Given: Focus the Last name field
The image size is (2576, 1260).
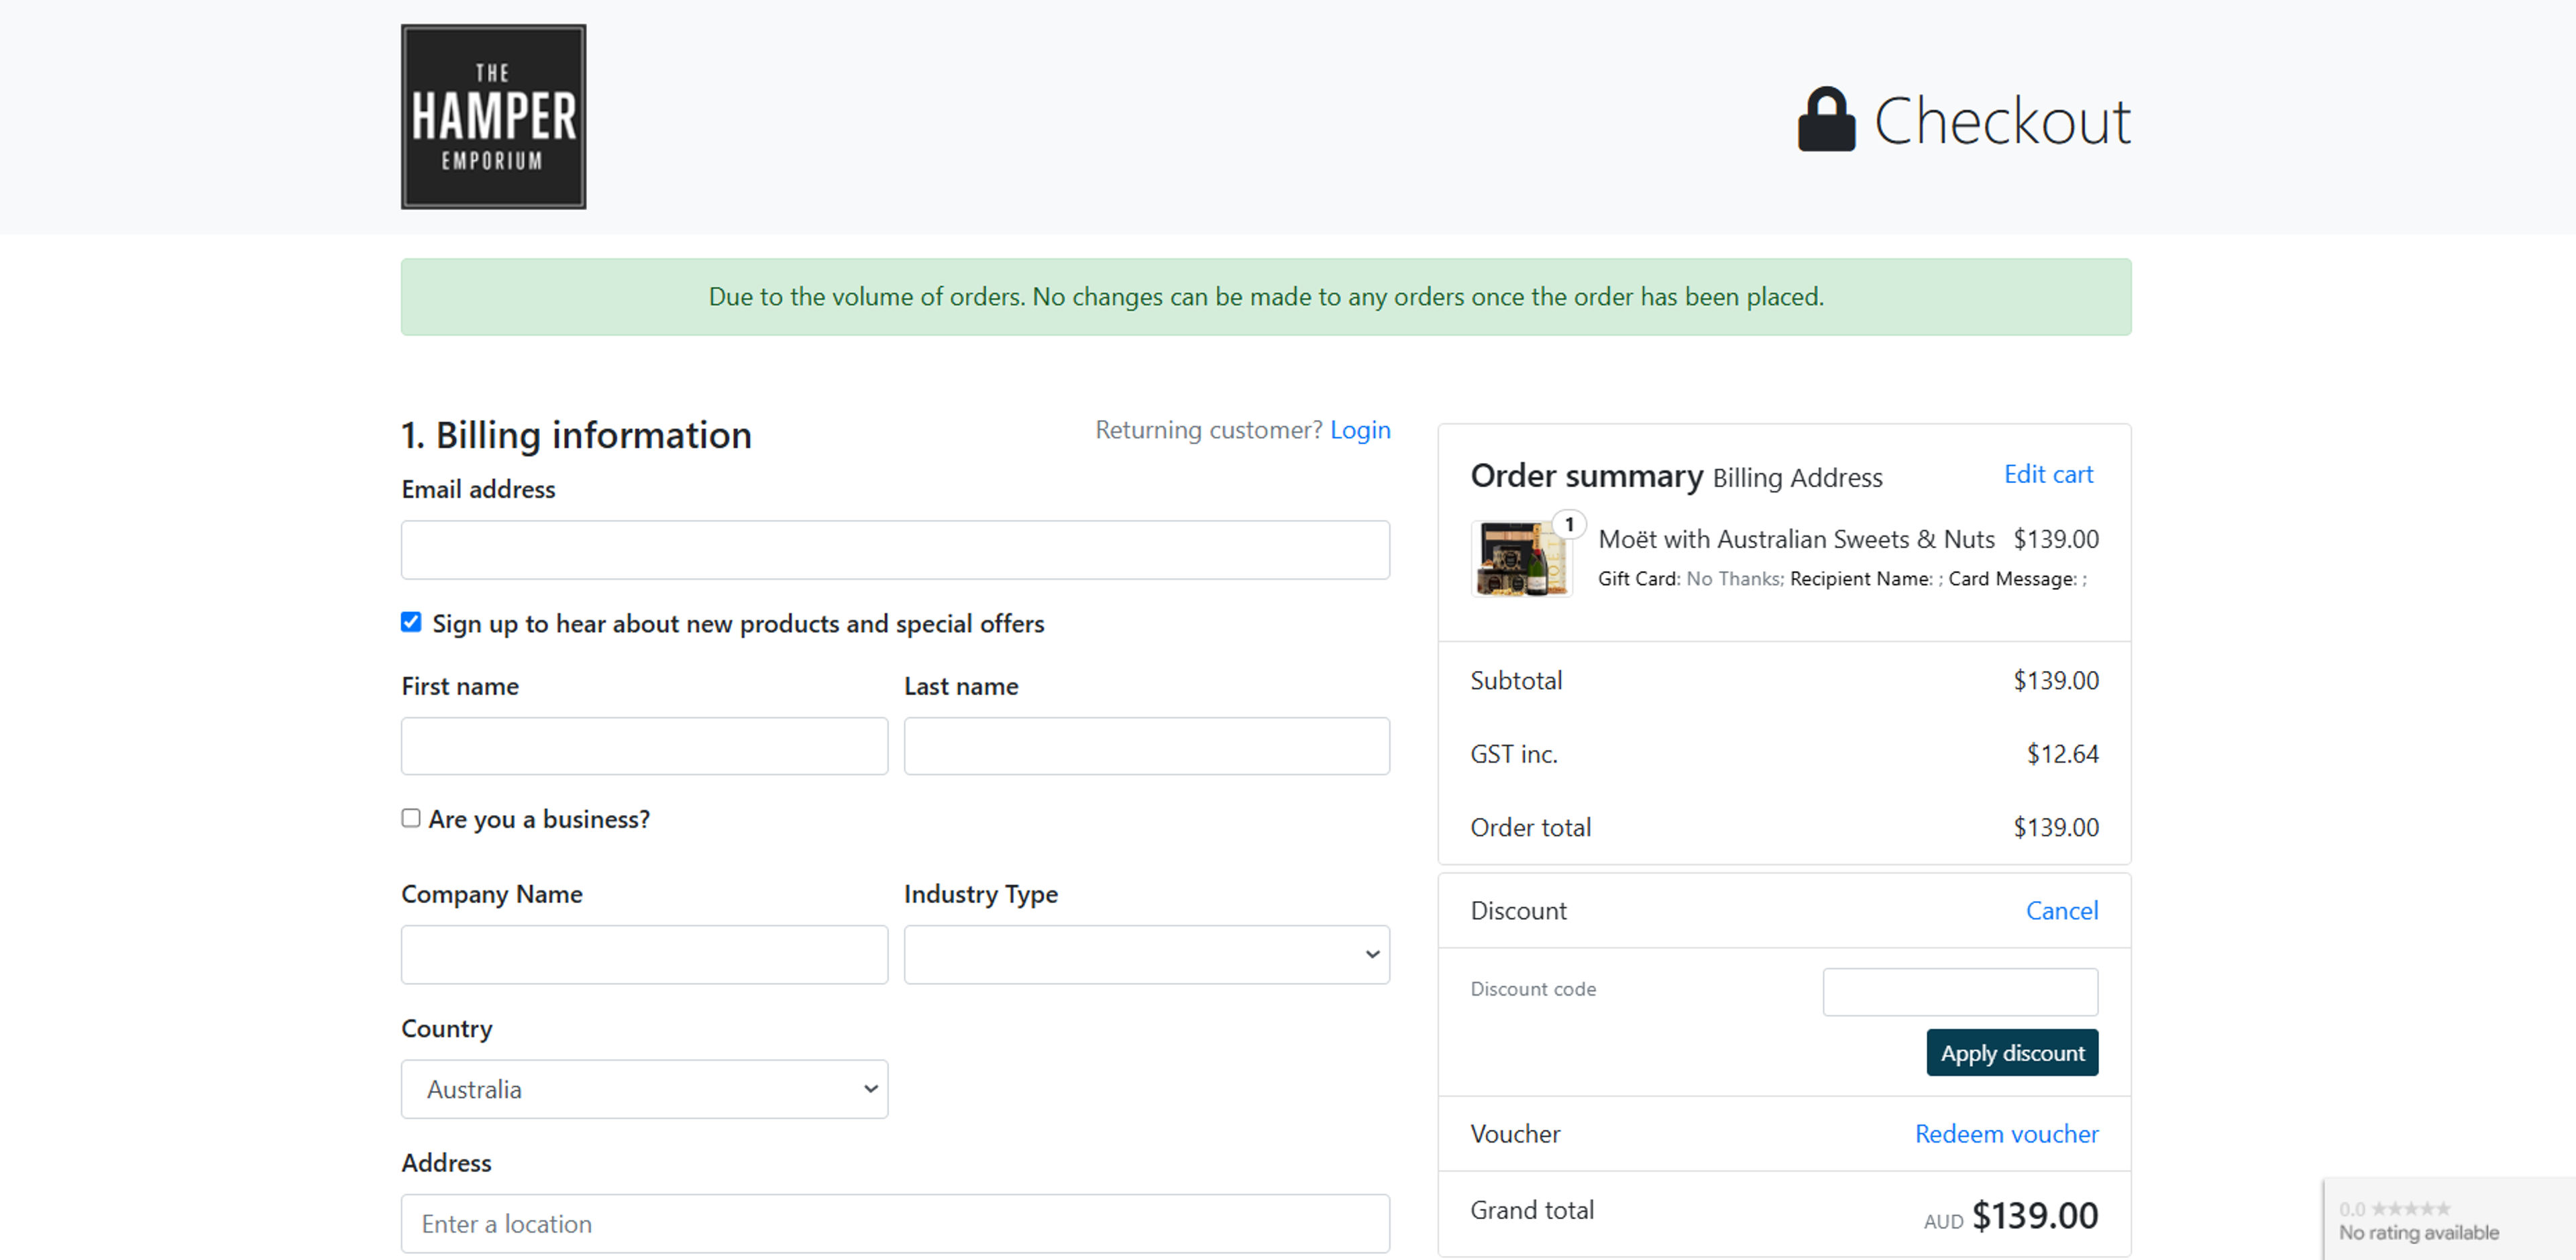Looking at the screenshot, I should pos(1146,746).
